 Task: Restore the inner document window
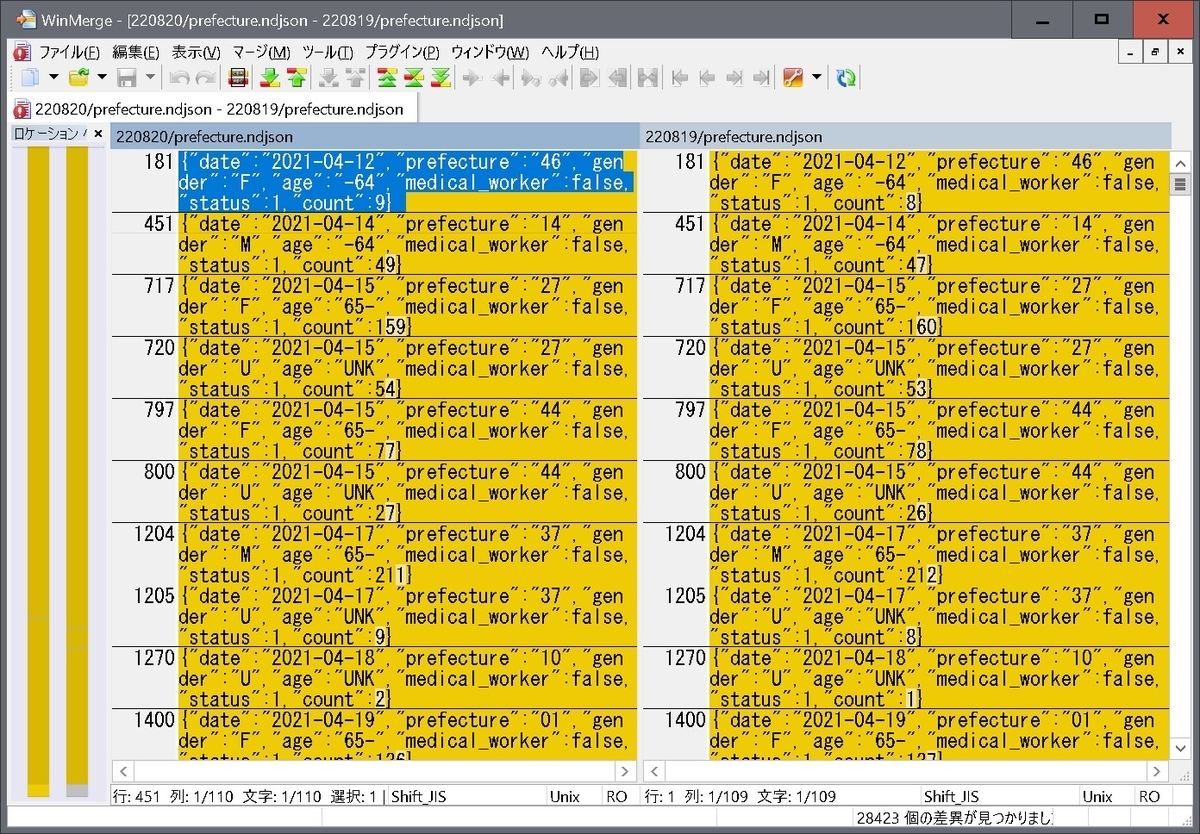[1154, 52]
